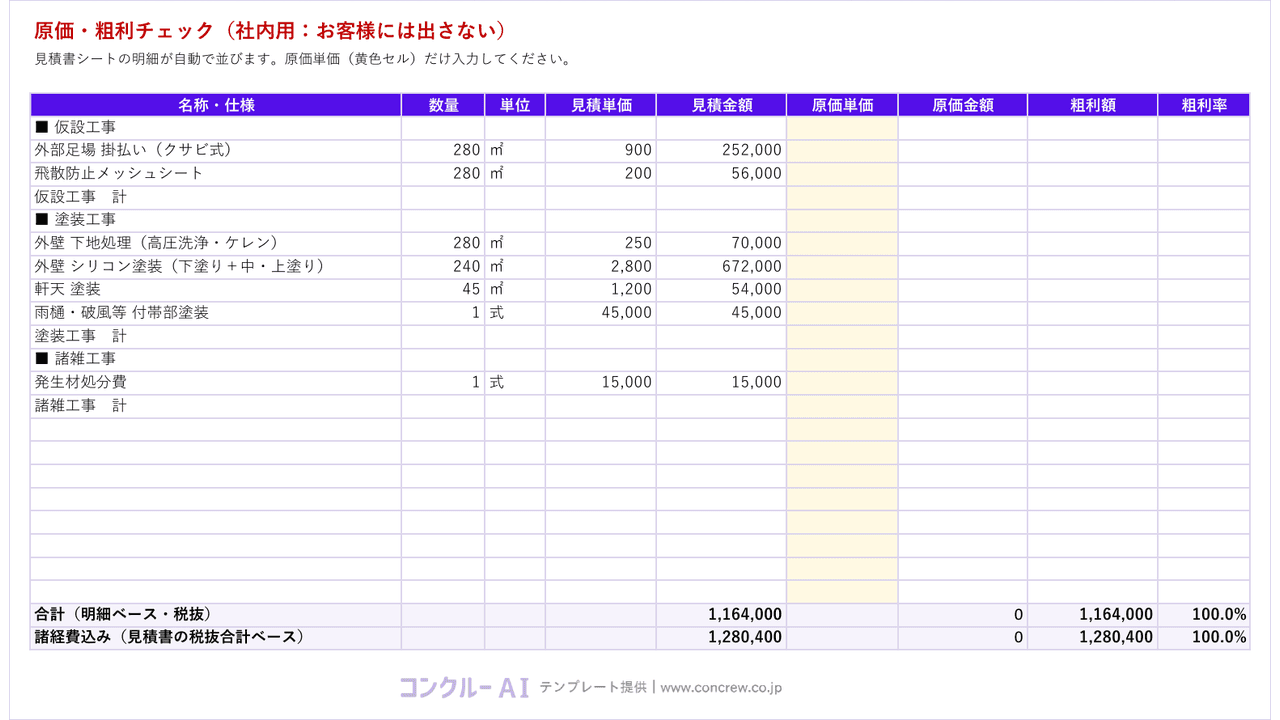Select the 単位 column header

[515, 105]
